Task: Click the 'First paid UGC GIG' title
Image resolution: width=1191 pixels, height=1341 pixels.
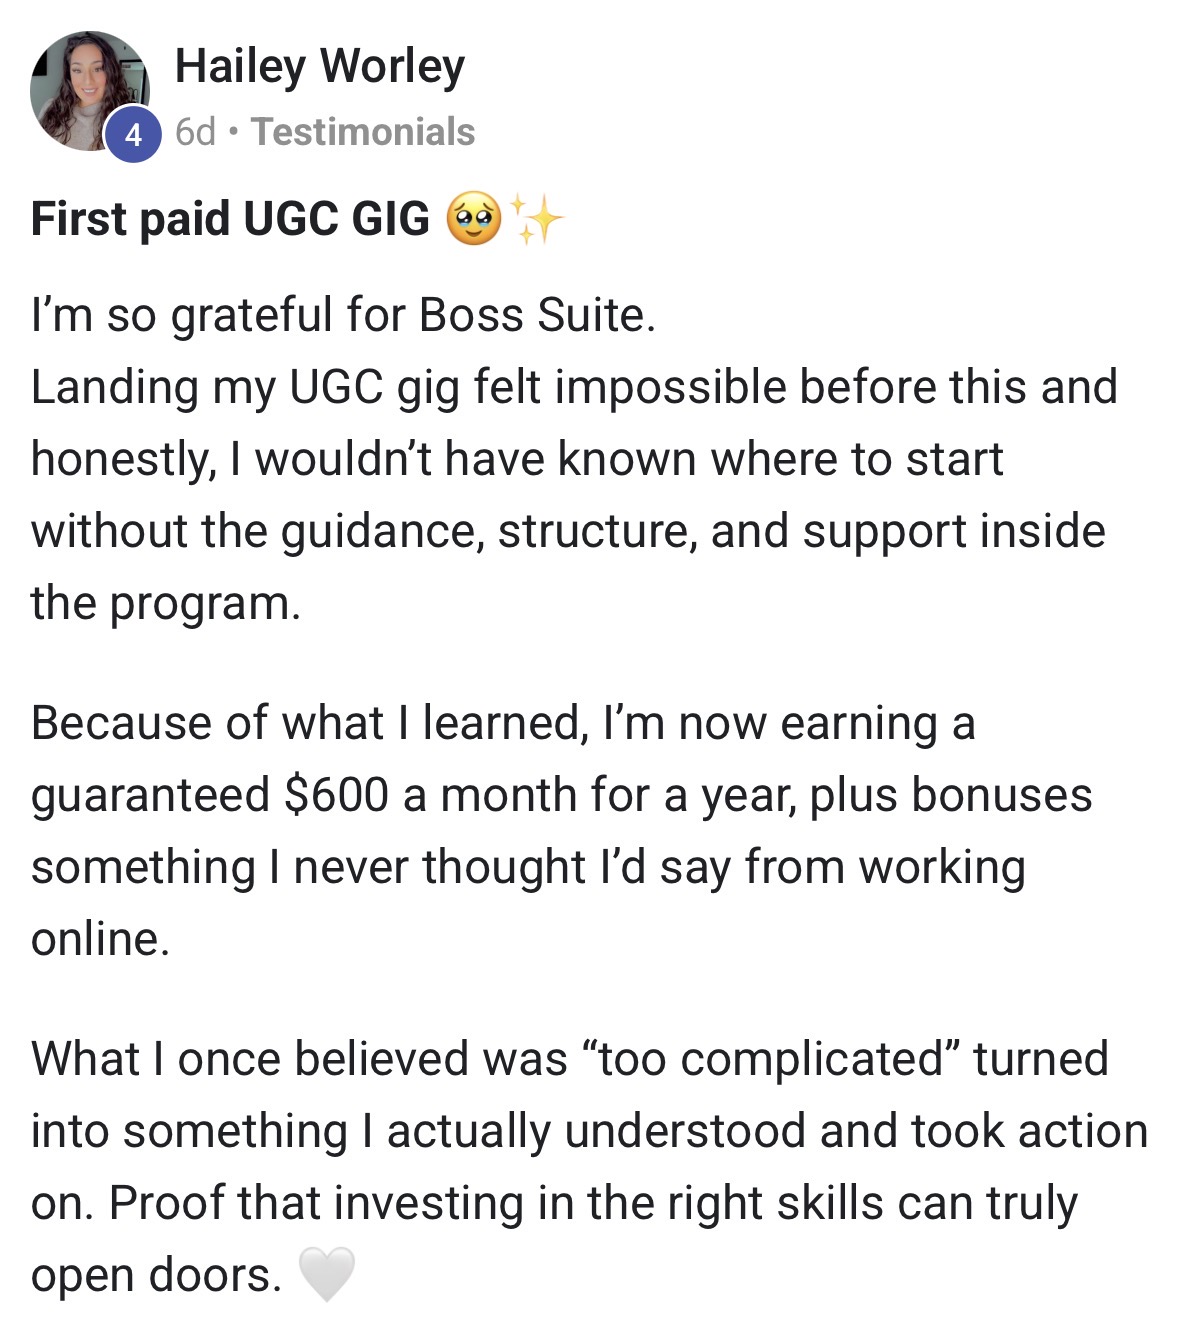Action: [230, 219]
